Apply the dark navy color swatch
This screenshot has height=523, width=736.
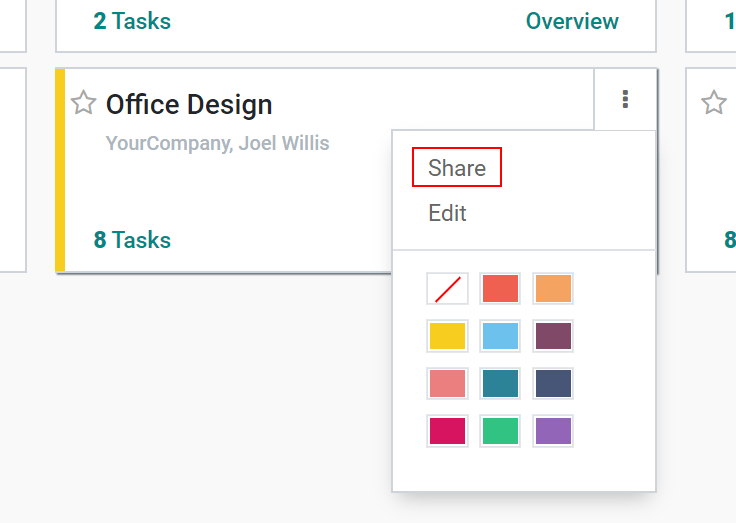553,383
